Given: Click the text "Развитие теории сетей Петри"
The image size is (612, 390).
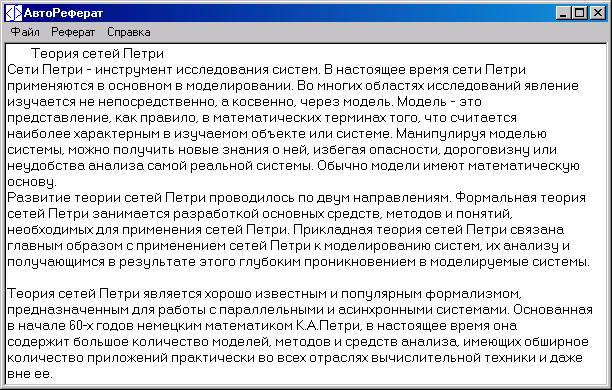Looking at the screenshot, I should (x=107, y=198).
